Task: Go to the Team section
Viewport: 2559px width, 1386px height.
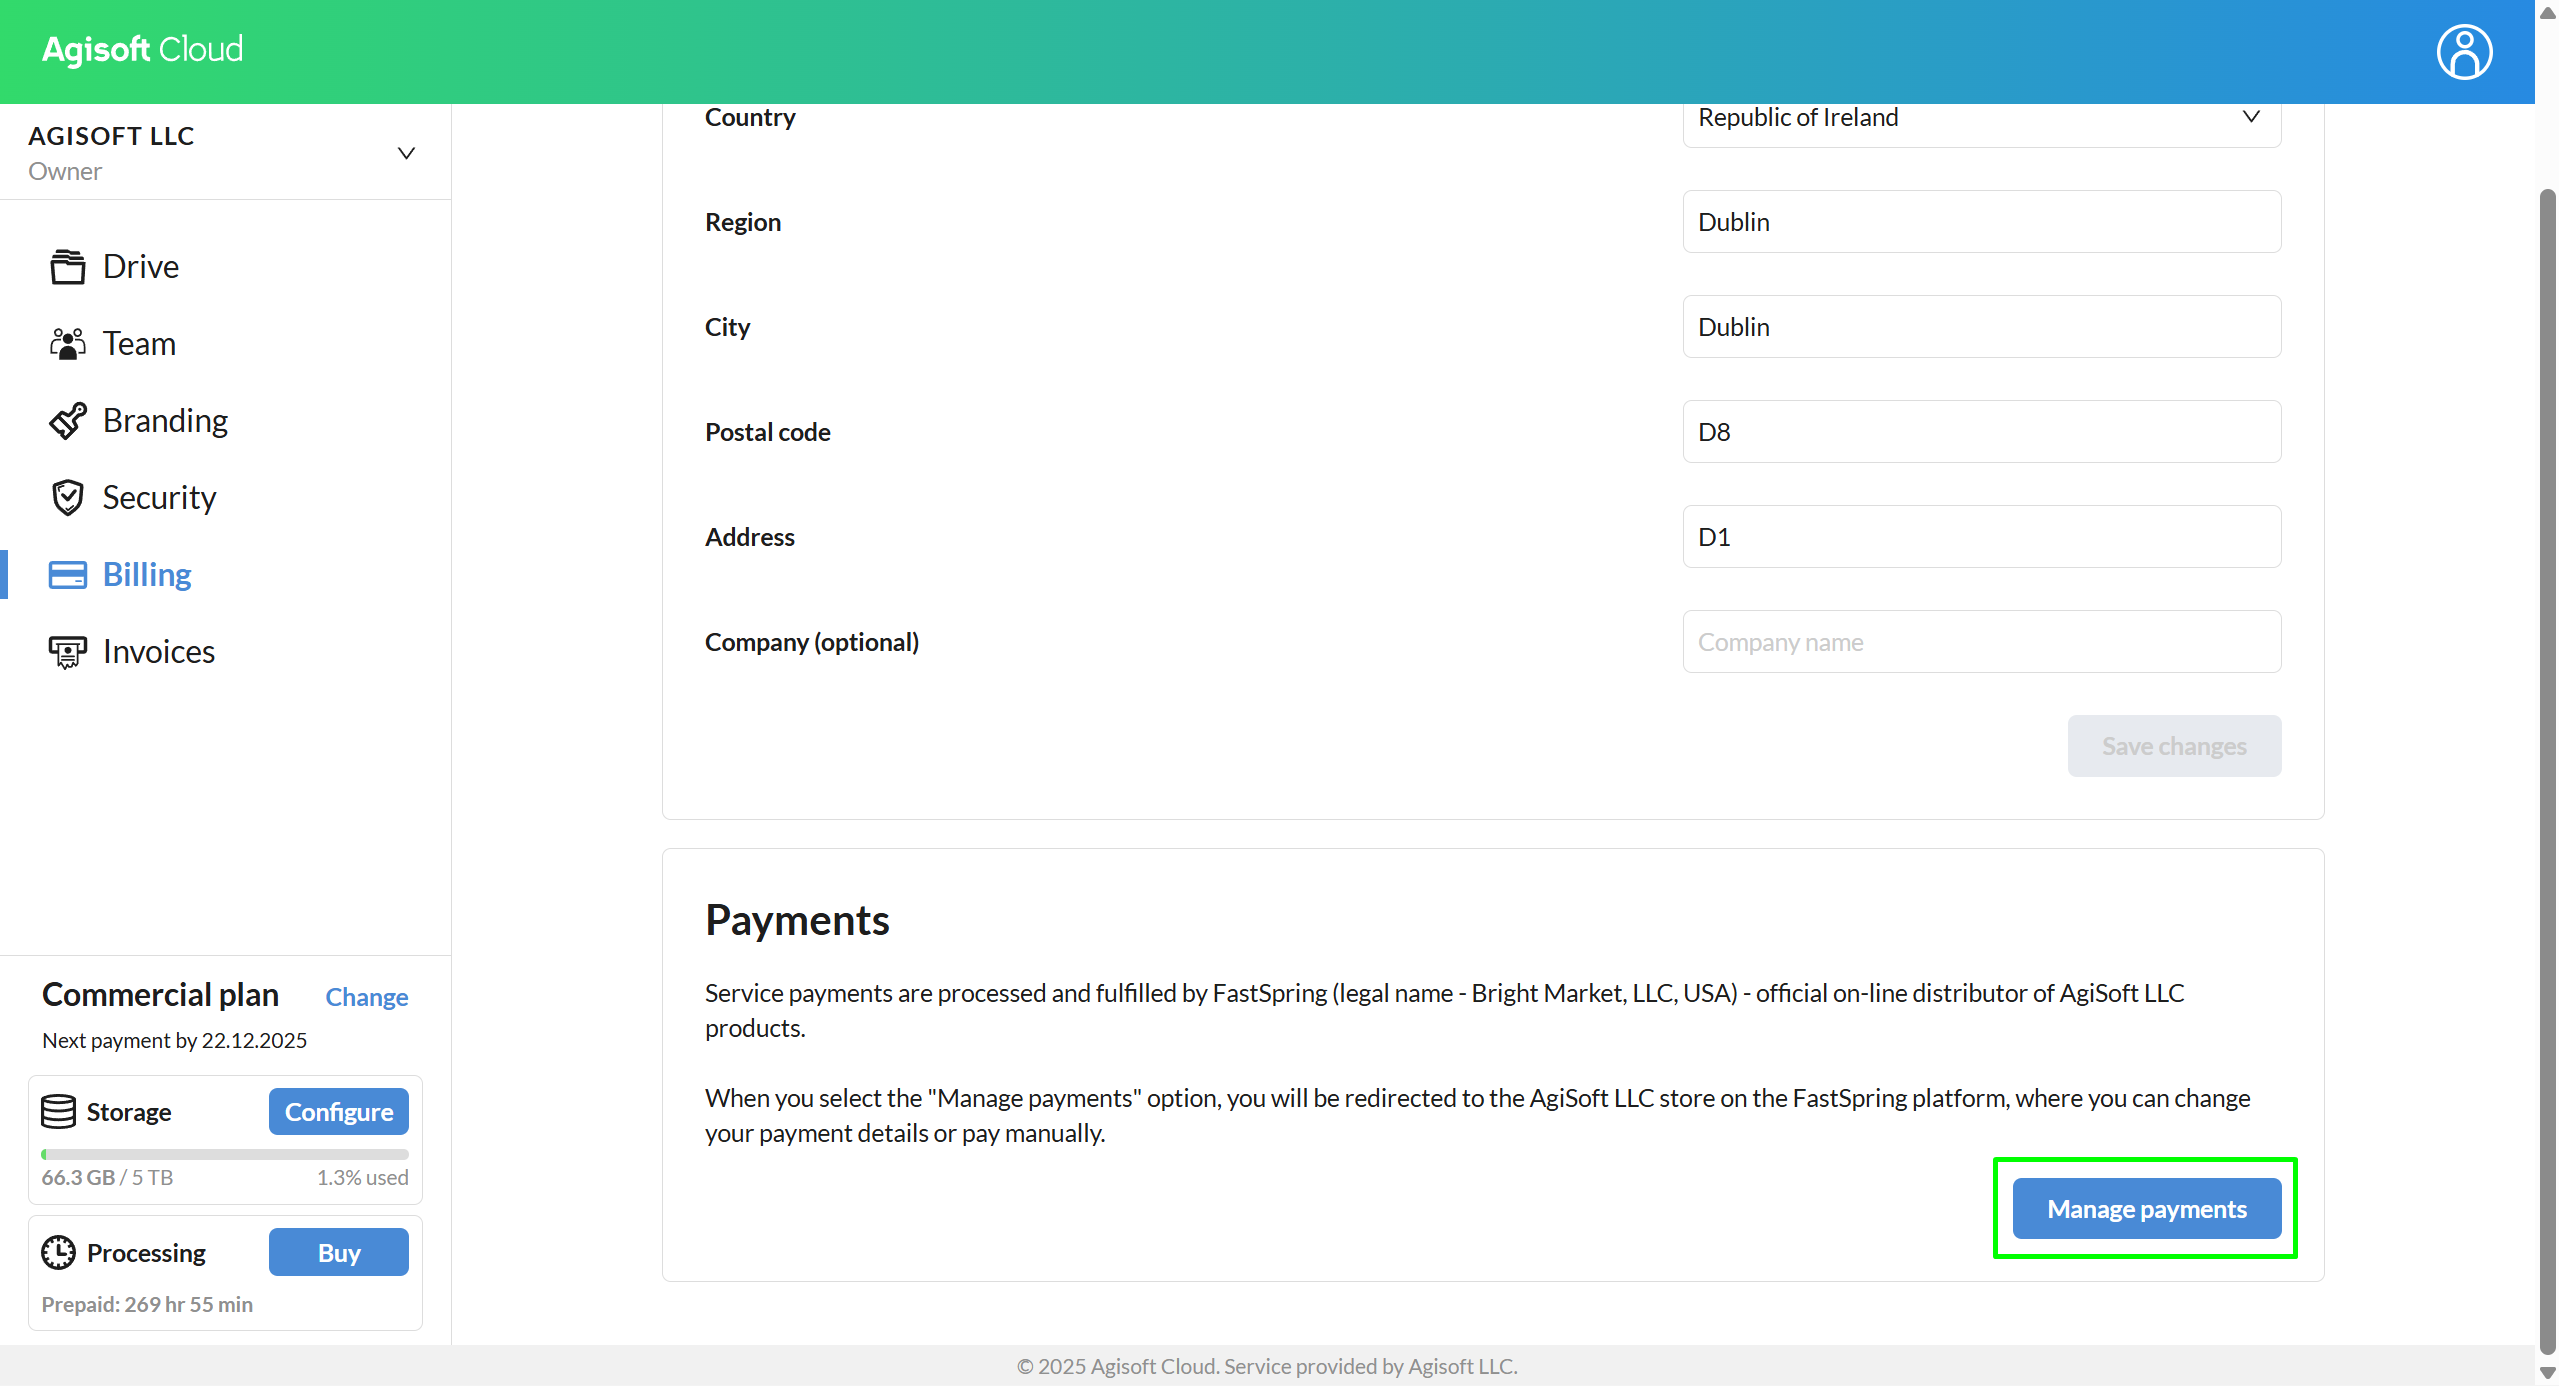Action: point(139,344)
